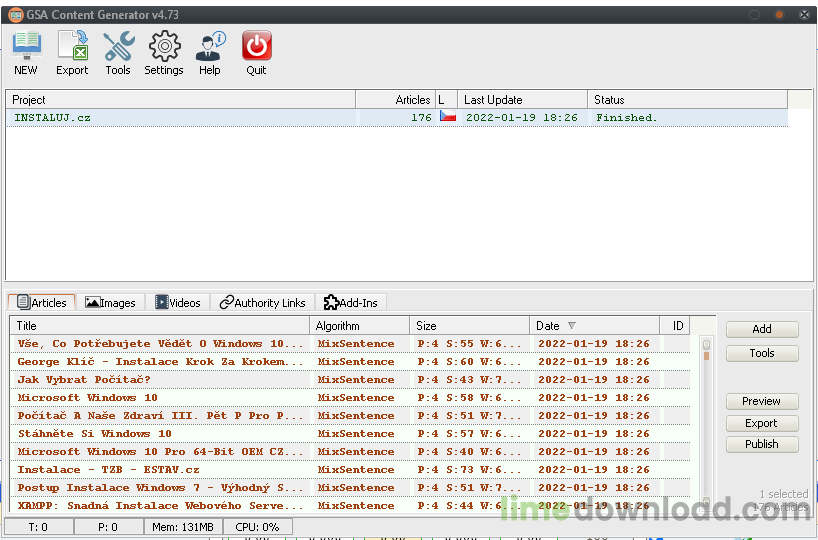Open the Authority Links tab

click(263, 303)
